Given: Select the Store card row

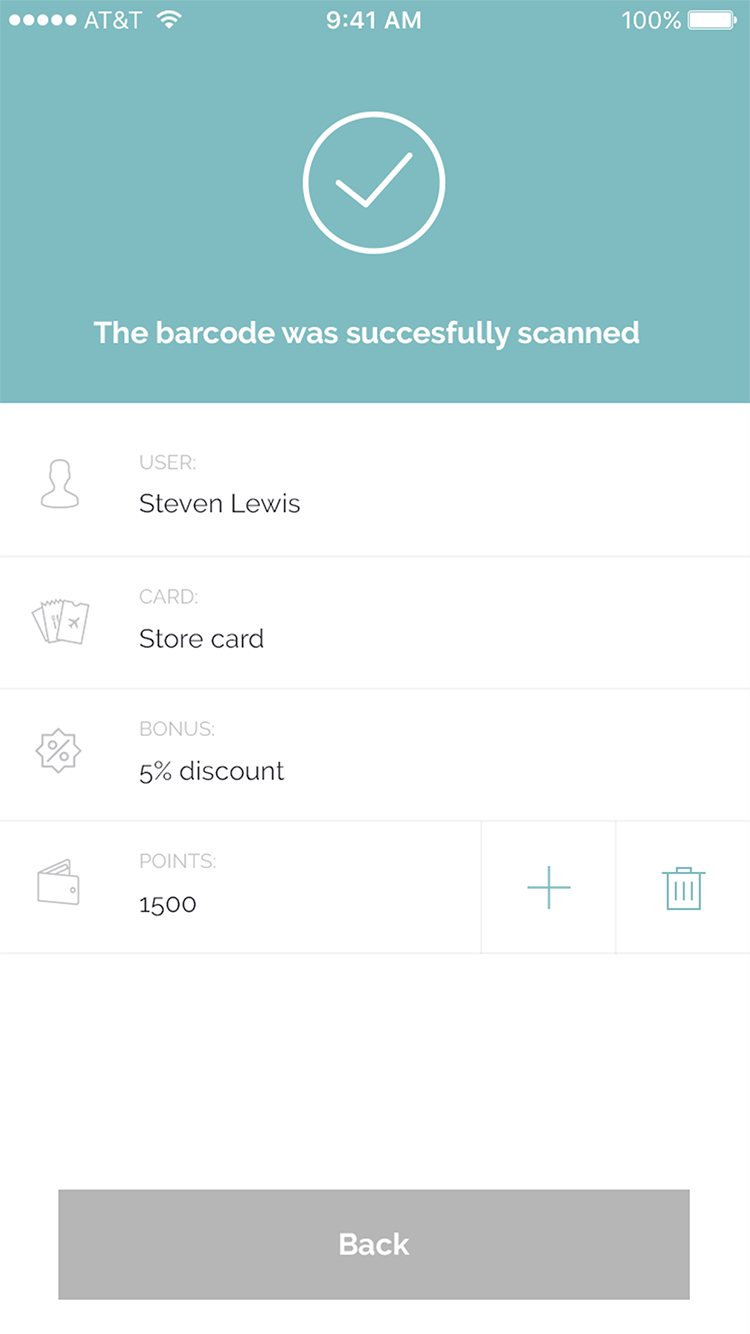Looking at the screenshot, I should pyautogui.click(x=375, y=623).
